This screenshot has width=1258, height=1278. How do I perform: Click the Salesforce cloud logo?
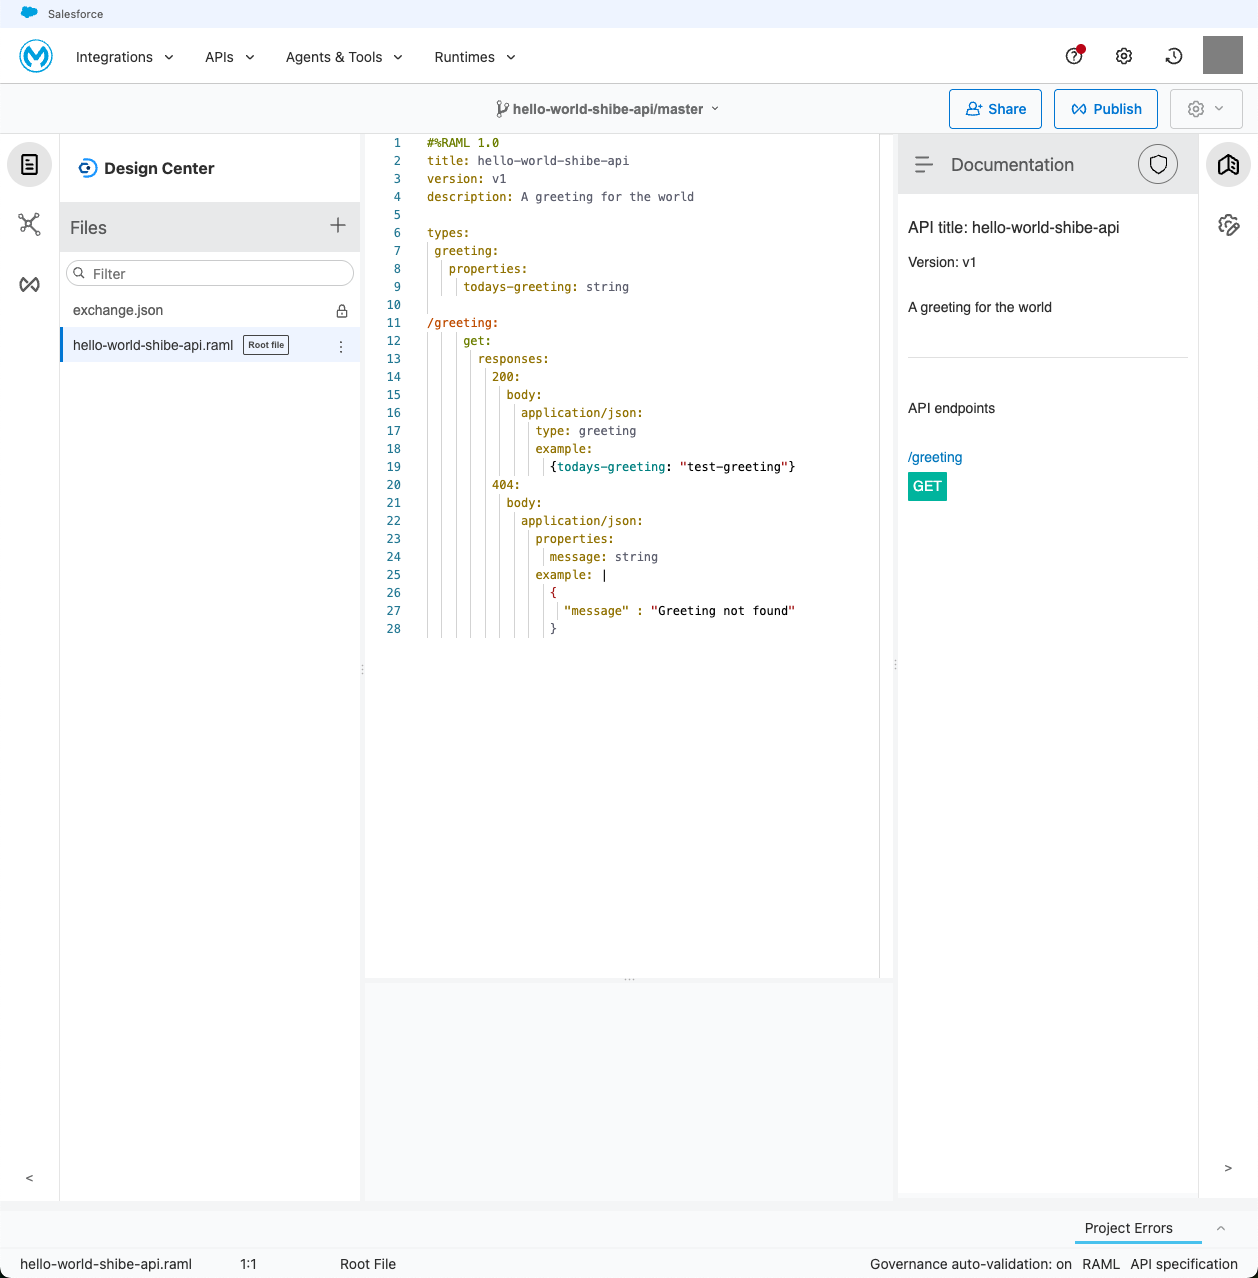click(30, 13)
